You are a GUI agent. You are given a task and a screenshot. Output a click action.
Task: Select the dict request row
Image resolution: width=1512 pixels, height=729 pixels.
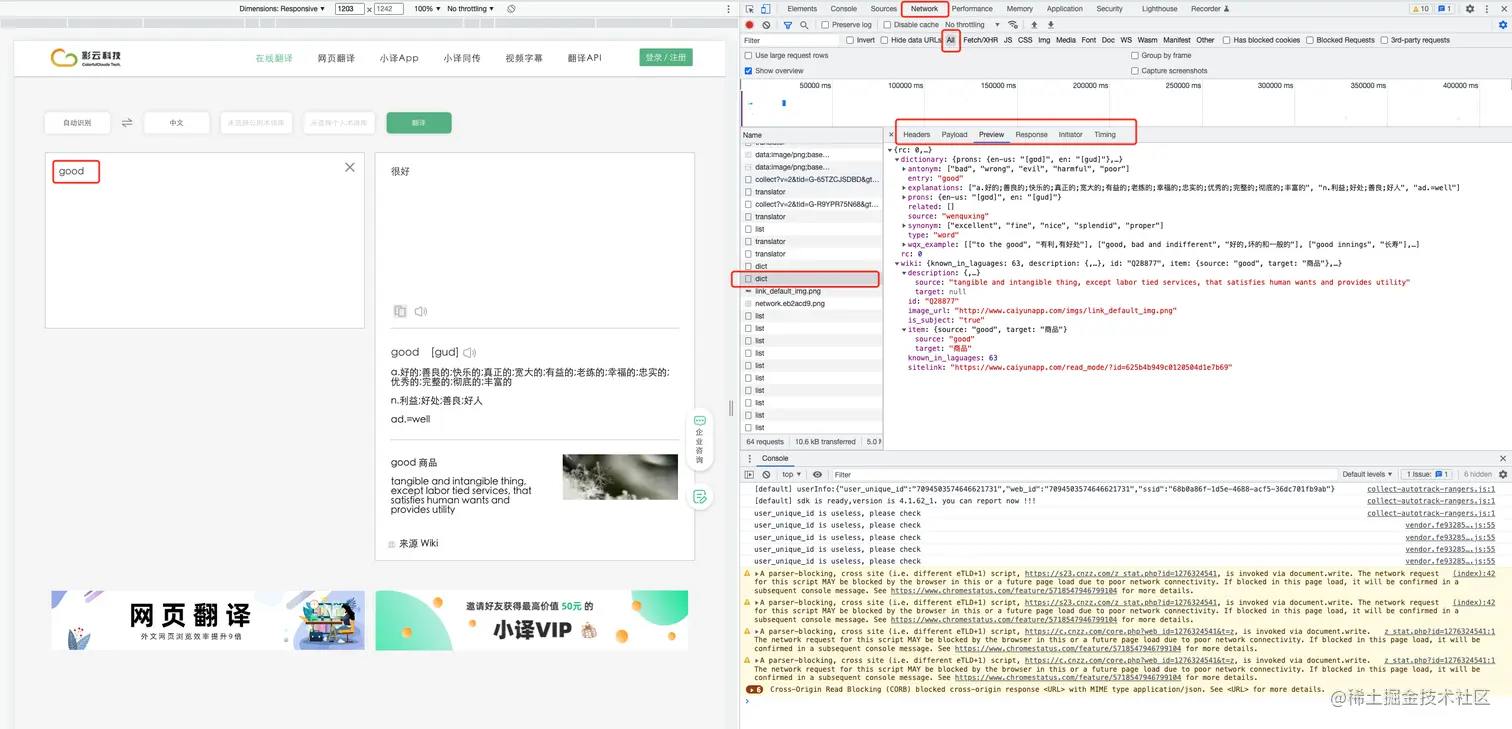tap(811, 279)
